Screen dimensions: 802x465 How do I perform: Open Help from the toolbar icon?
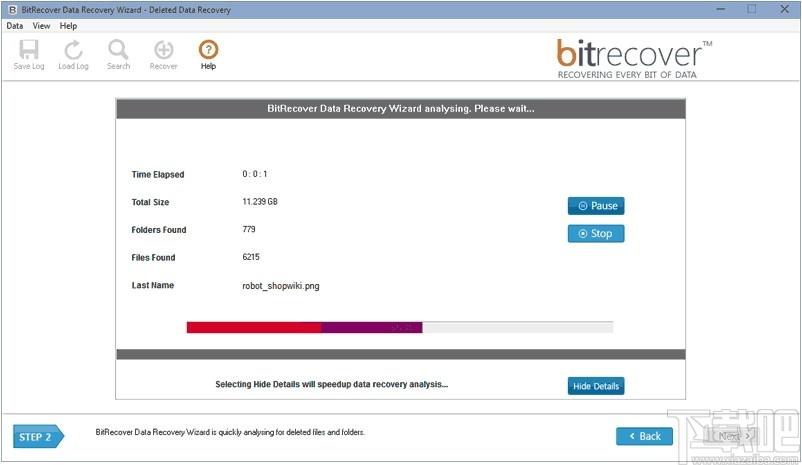click(208, 54)
